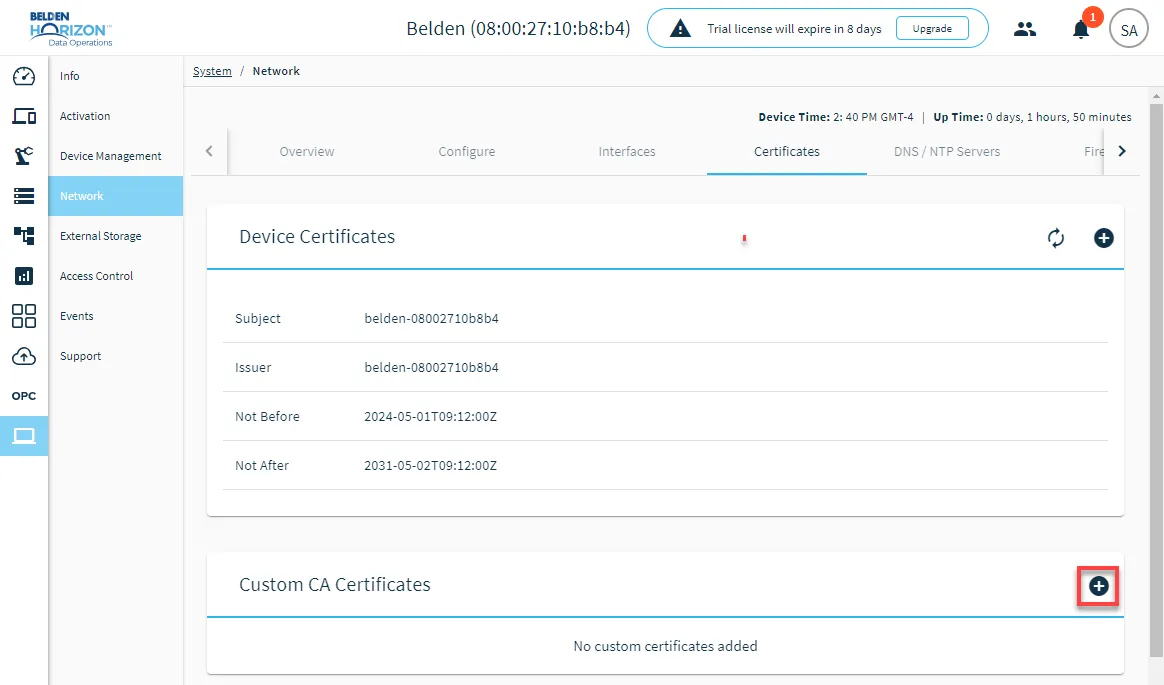
Task: Follow the System breadcrumb link
Action: [x=212, y=71]
